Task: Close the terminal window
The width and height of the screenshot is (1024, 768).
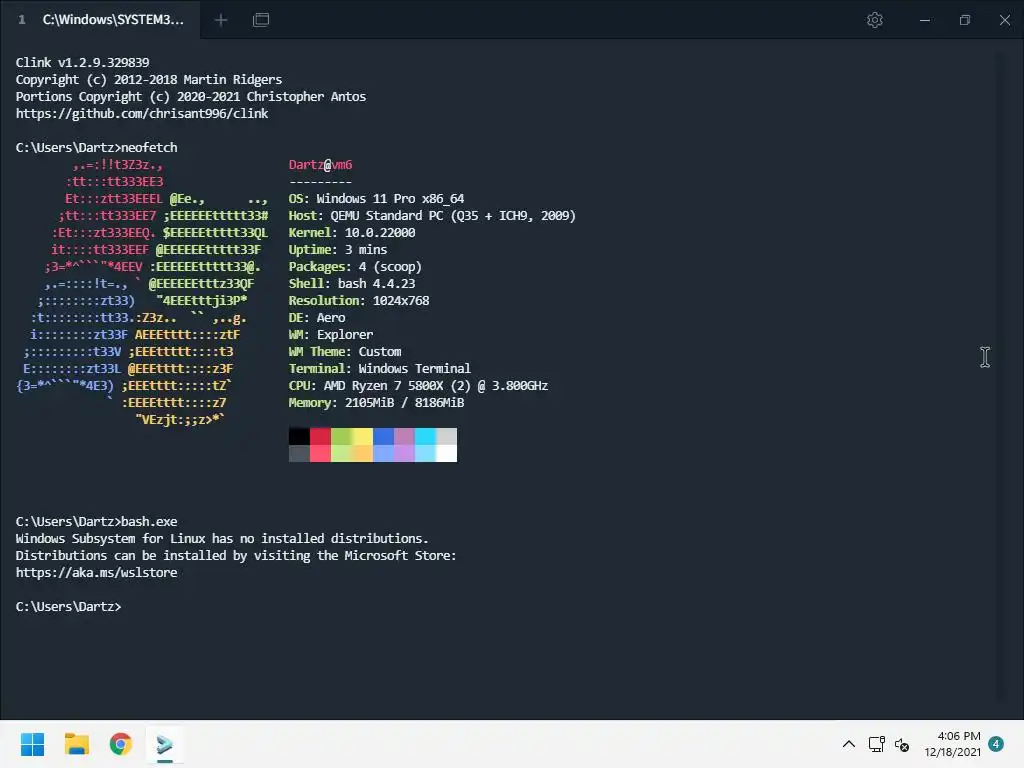Action: pos(1004,20)
